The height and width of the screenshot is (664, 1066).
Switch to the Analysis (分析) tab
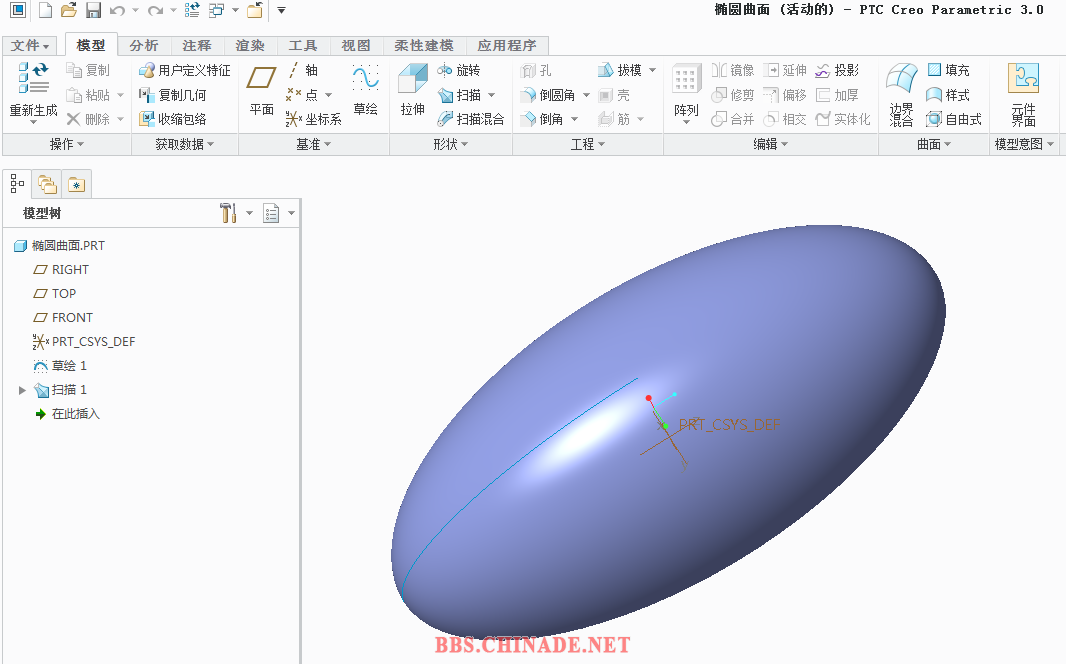pos(144,46)
